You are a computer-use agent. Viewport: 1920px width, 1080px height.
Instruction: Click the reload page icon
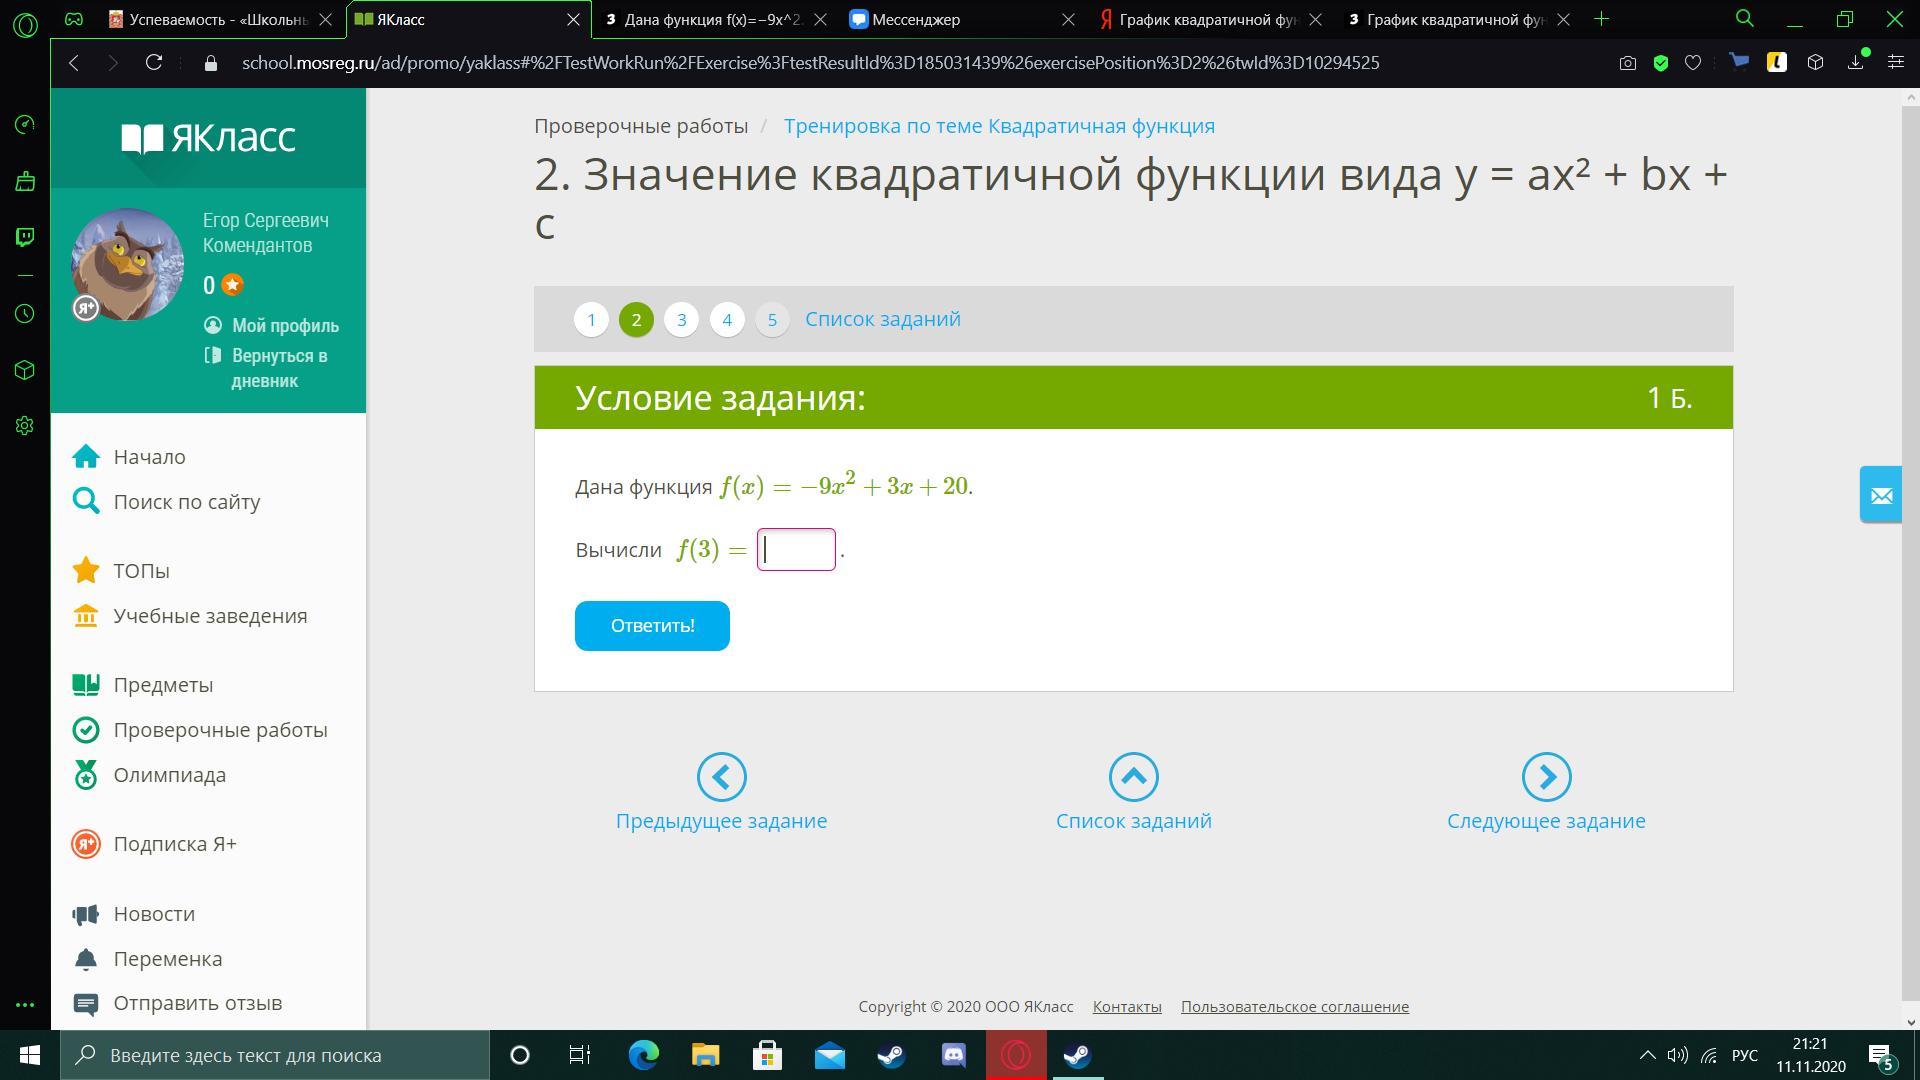(153, 63)
